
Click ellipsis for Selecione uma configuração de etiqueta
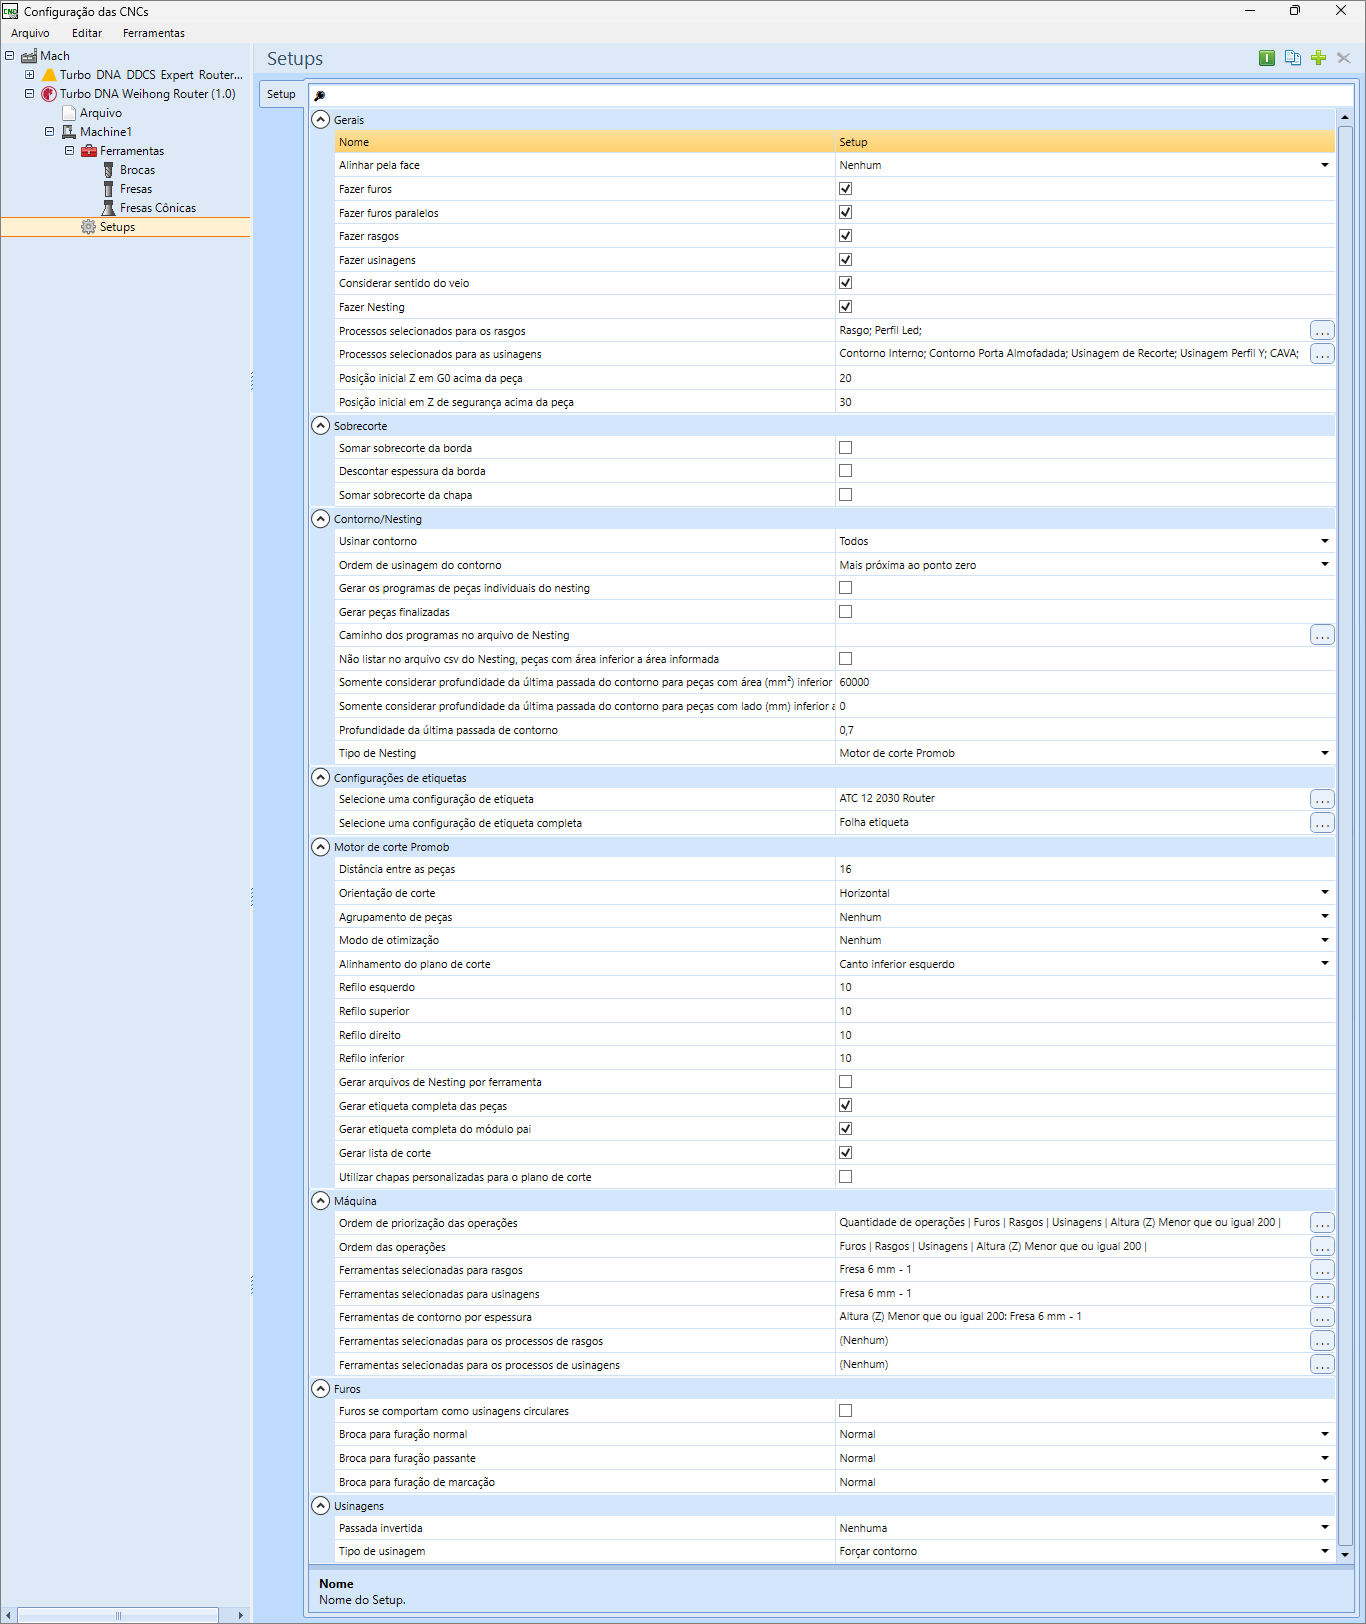pyautogui.click(x=1322, y=799)
